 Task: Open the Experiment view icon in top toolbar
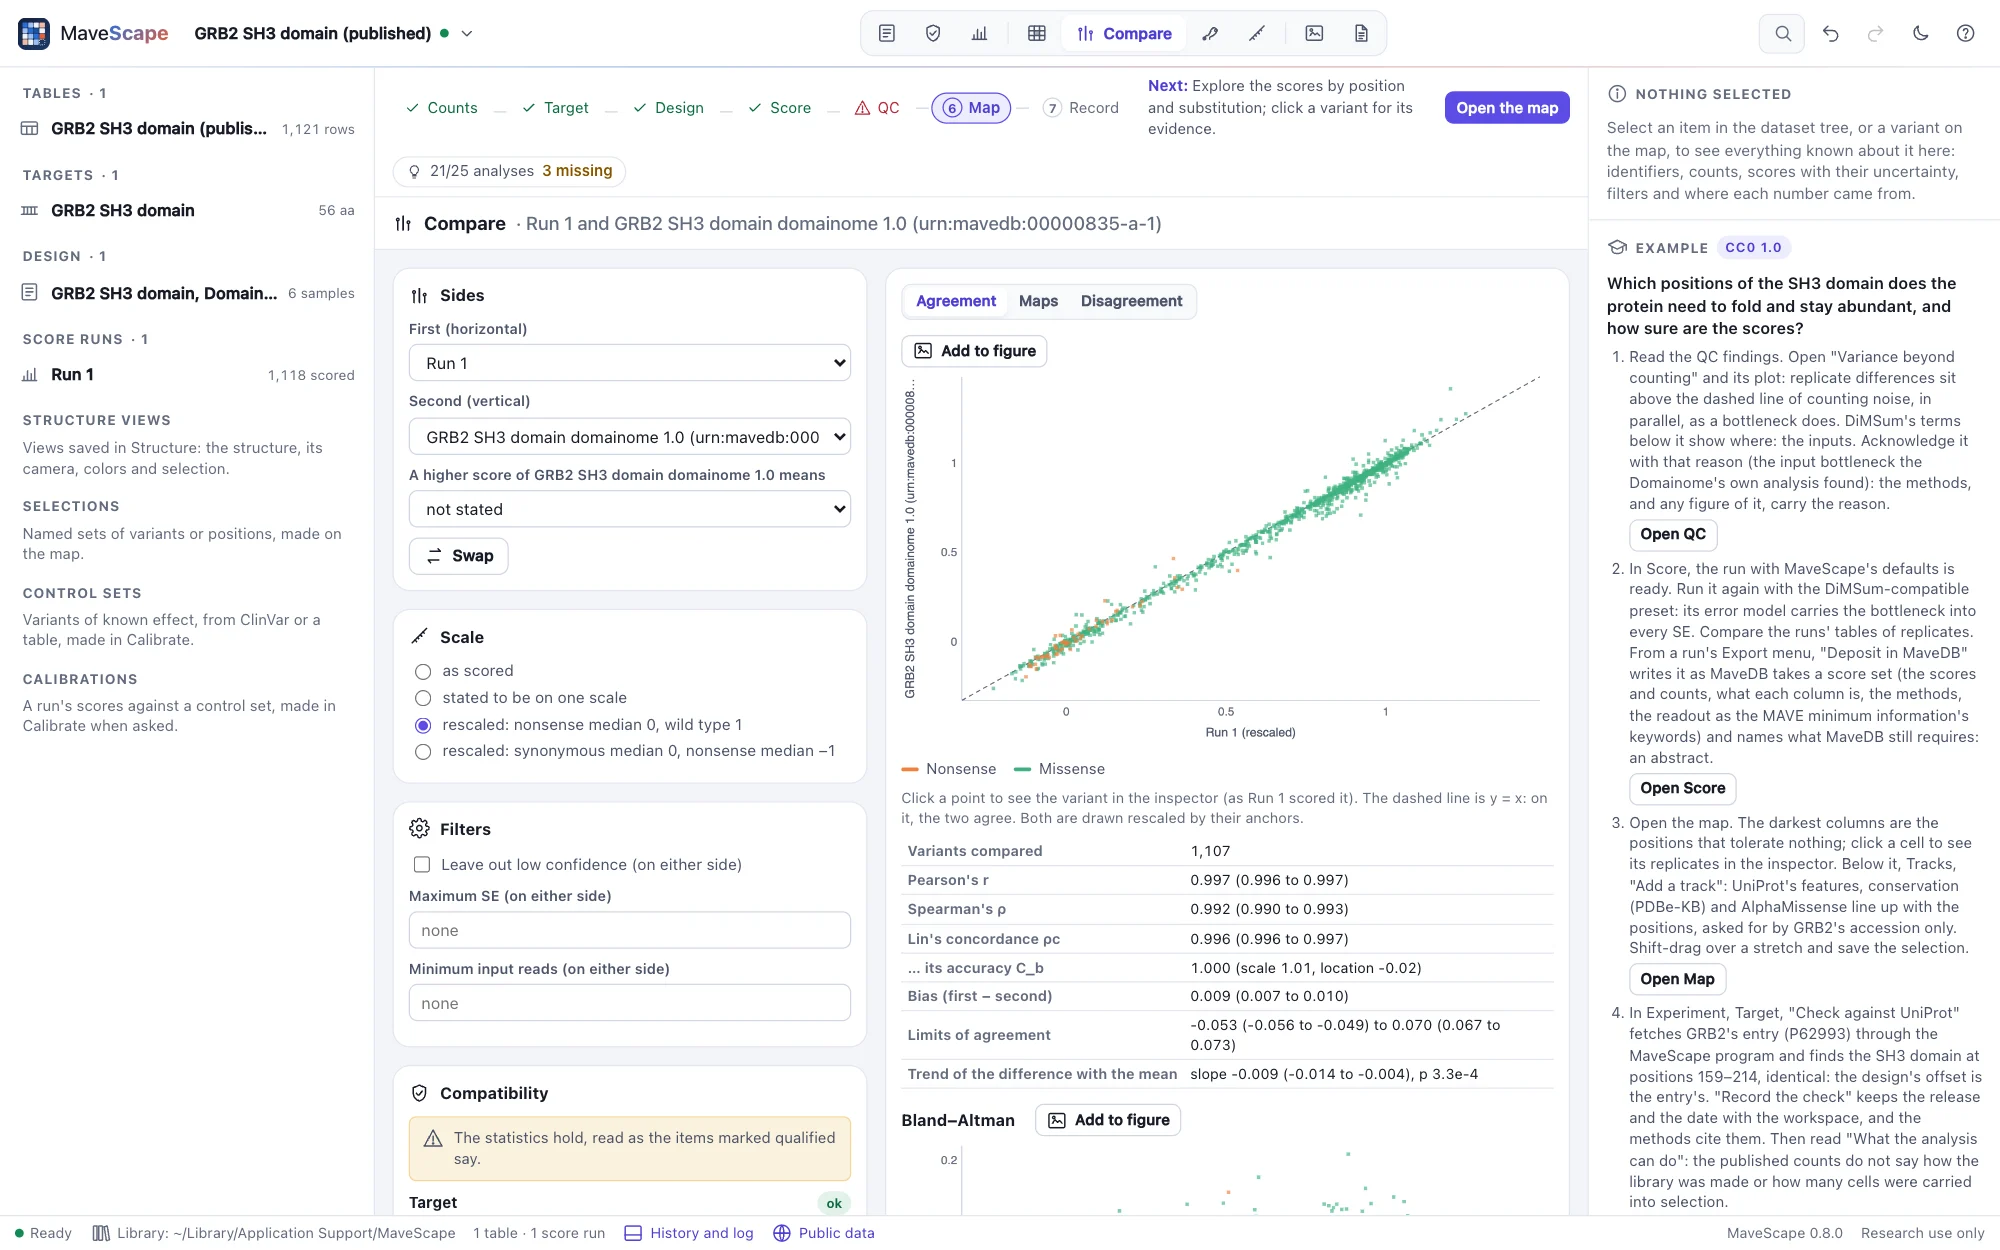[x=887, y=33]
